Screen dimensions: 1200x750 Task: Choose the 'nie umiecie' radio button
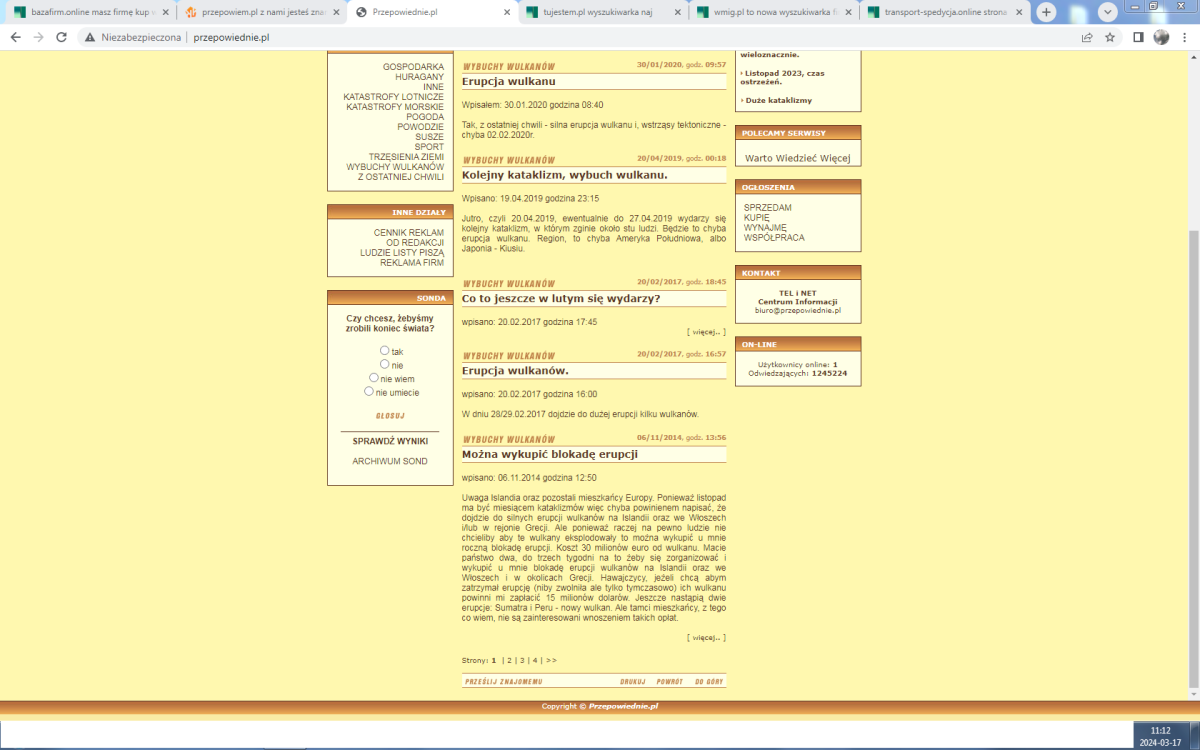pyautogui.click(x=369, y=391)
